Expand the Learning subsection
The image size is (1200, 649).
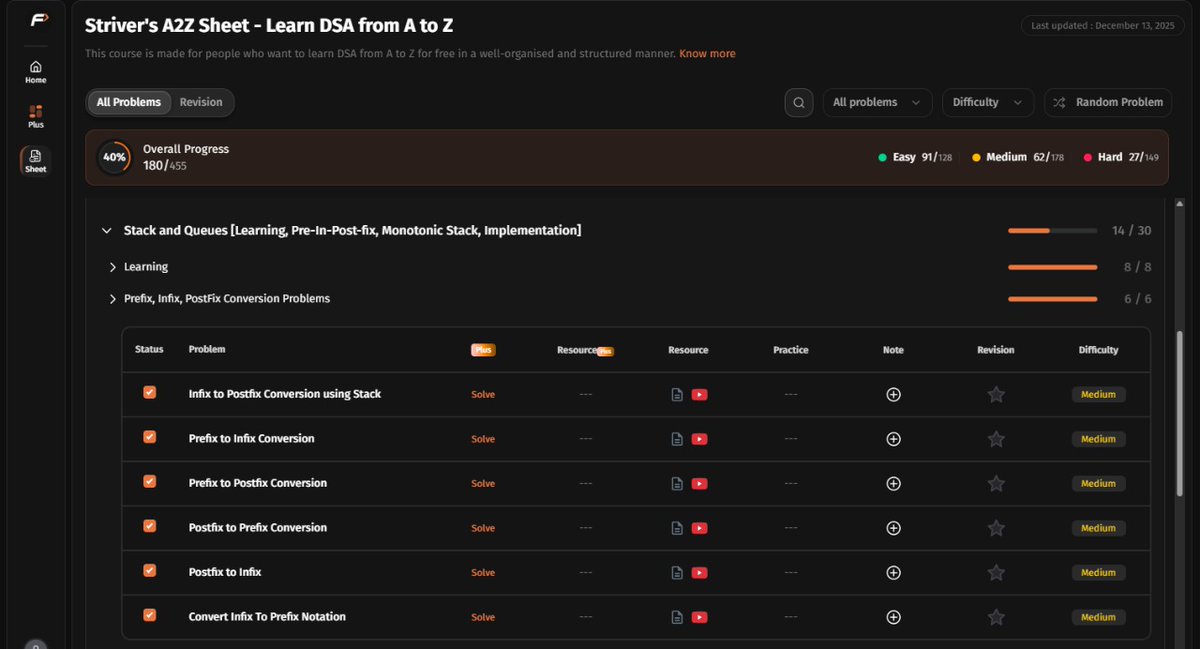click(113, 267)
